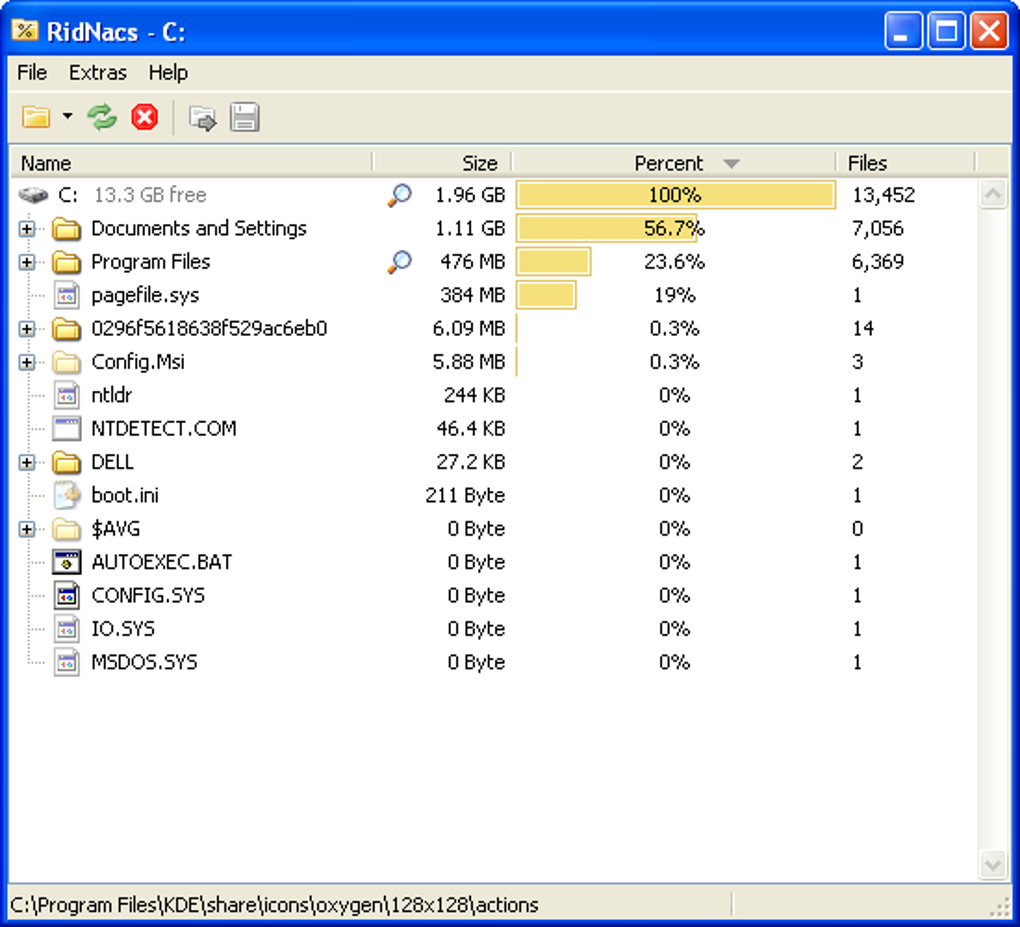The width and height of the screenshot is (1020, 927).
Task: Click magnifier icon on Program Files row
Action: tap(399, 262)
